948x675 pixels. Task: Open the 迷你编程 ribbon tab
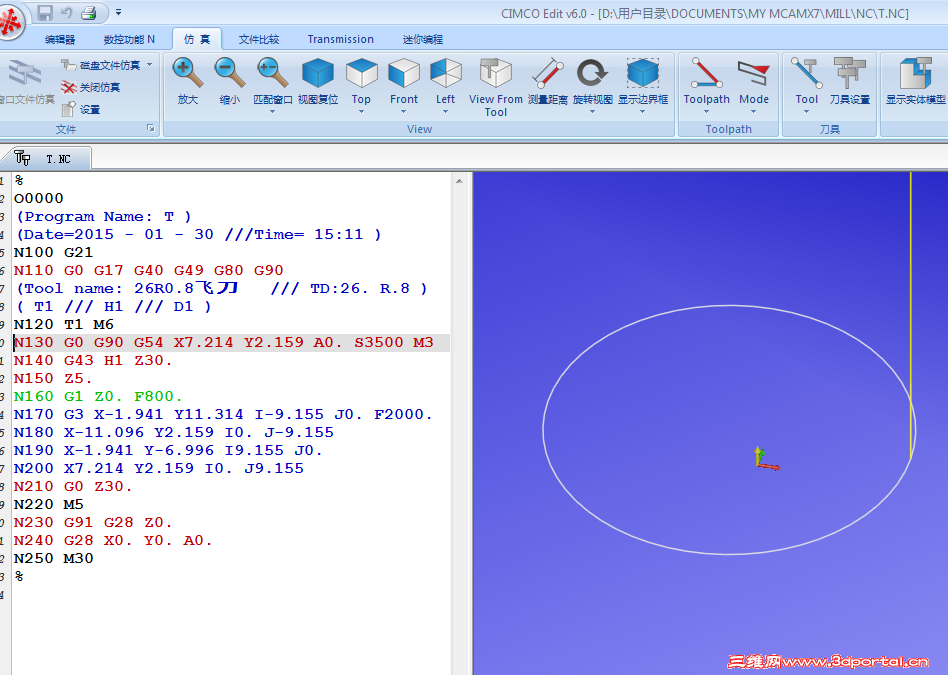pyautogui.click(x=423, y=39)
